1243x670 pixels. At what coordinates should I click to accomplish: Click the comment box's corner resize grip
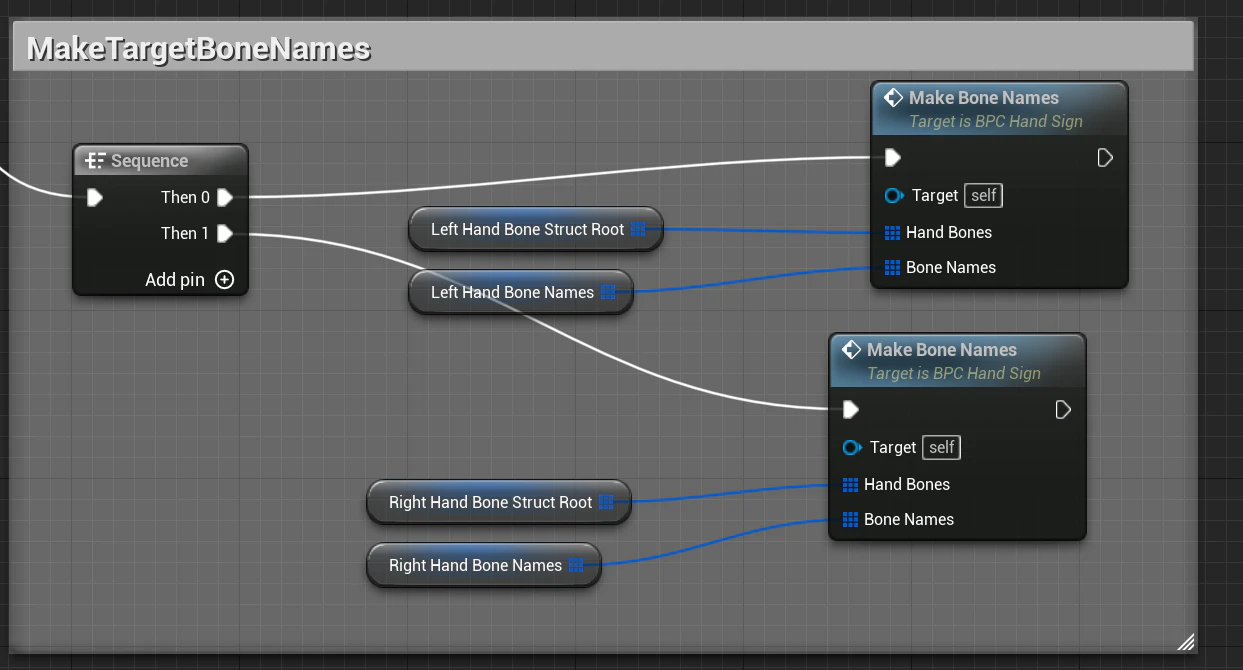1185,641
